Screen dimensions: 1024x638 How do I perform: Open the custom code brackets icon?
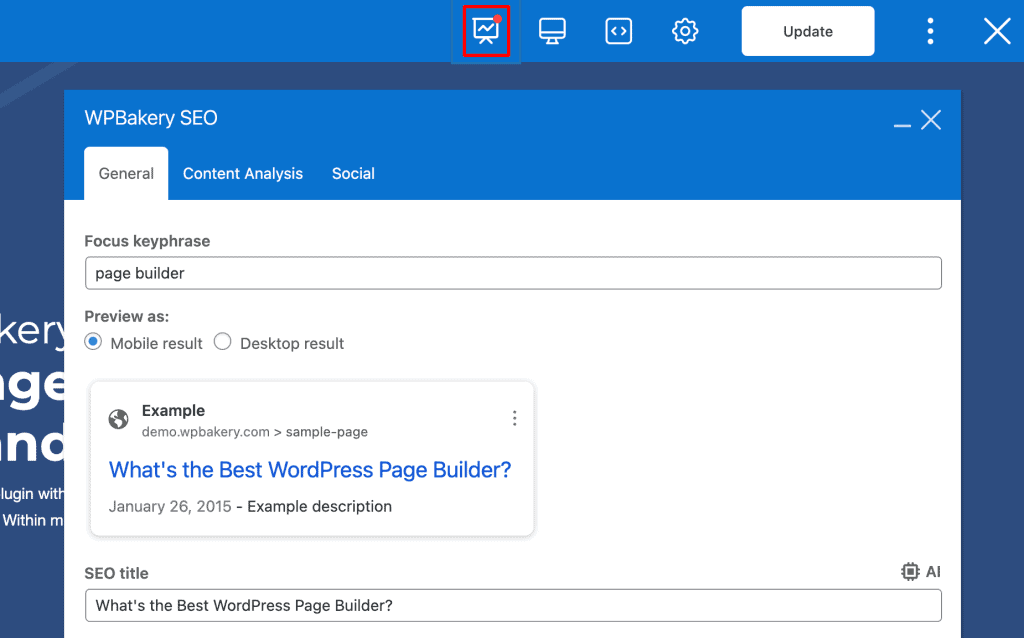(618, 31)
